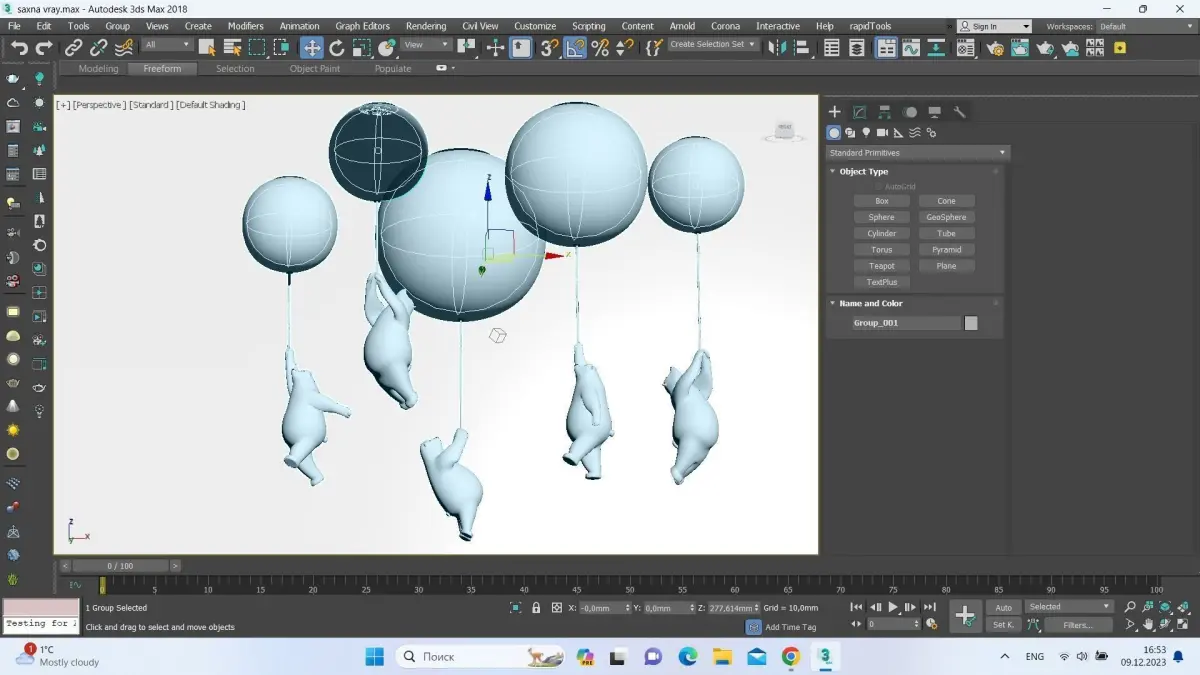This screenshot has width=1200, height=675.
Task: Click the TextPlus button
Action: tap(881, 282)
